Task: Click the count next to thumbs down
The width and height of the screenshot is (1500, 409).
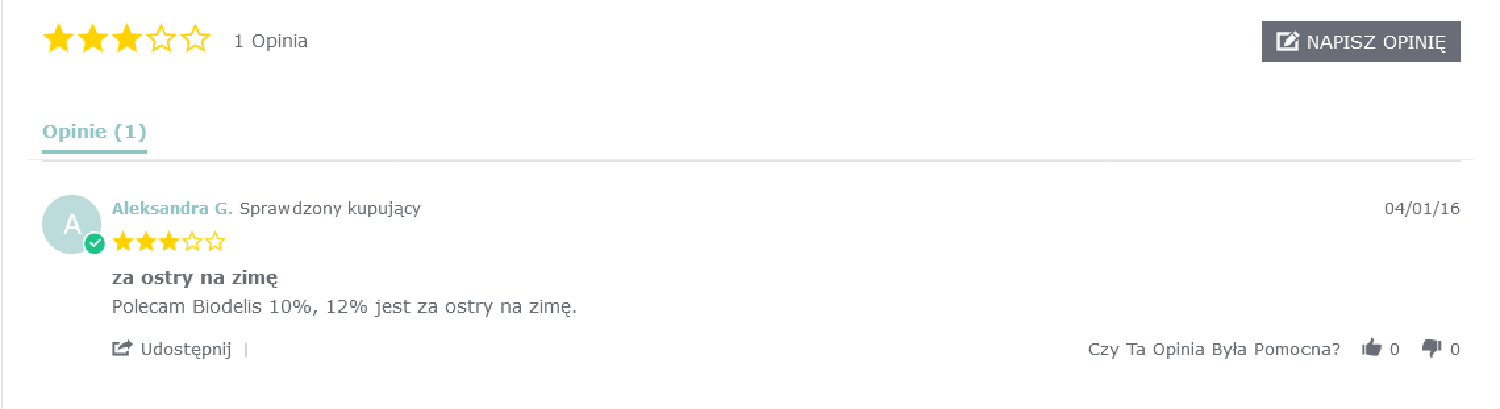Action: [x=1454, y=349]
